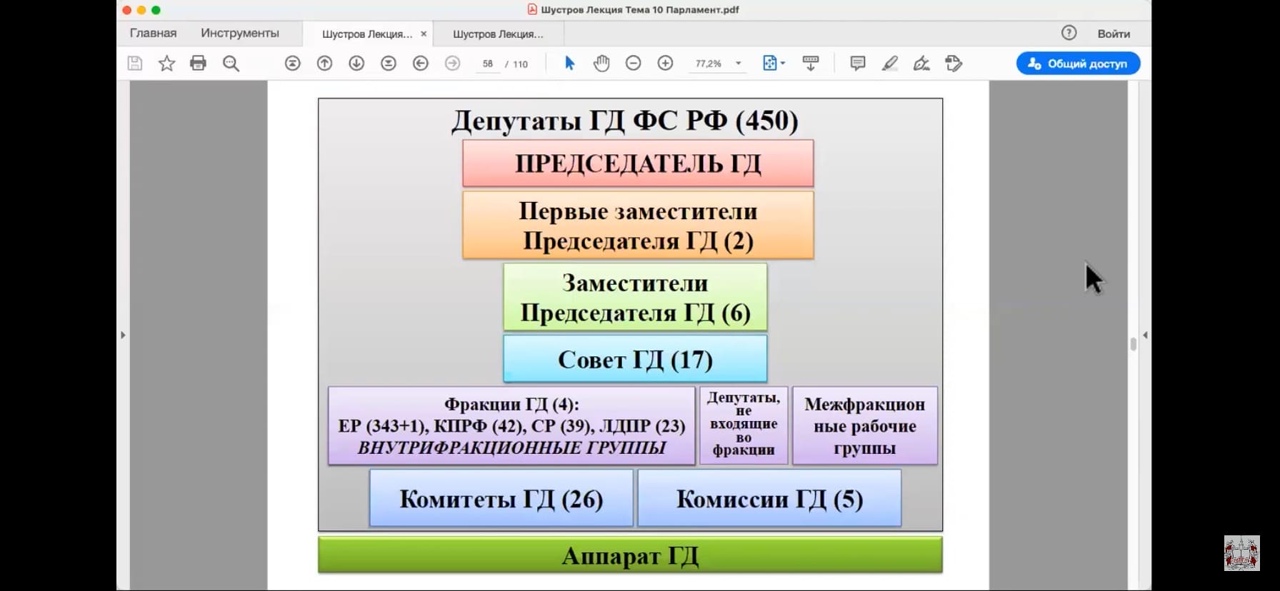Jump to last page icon

[x=388, y=63]
